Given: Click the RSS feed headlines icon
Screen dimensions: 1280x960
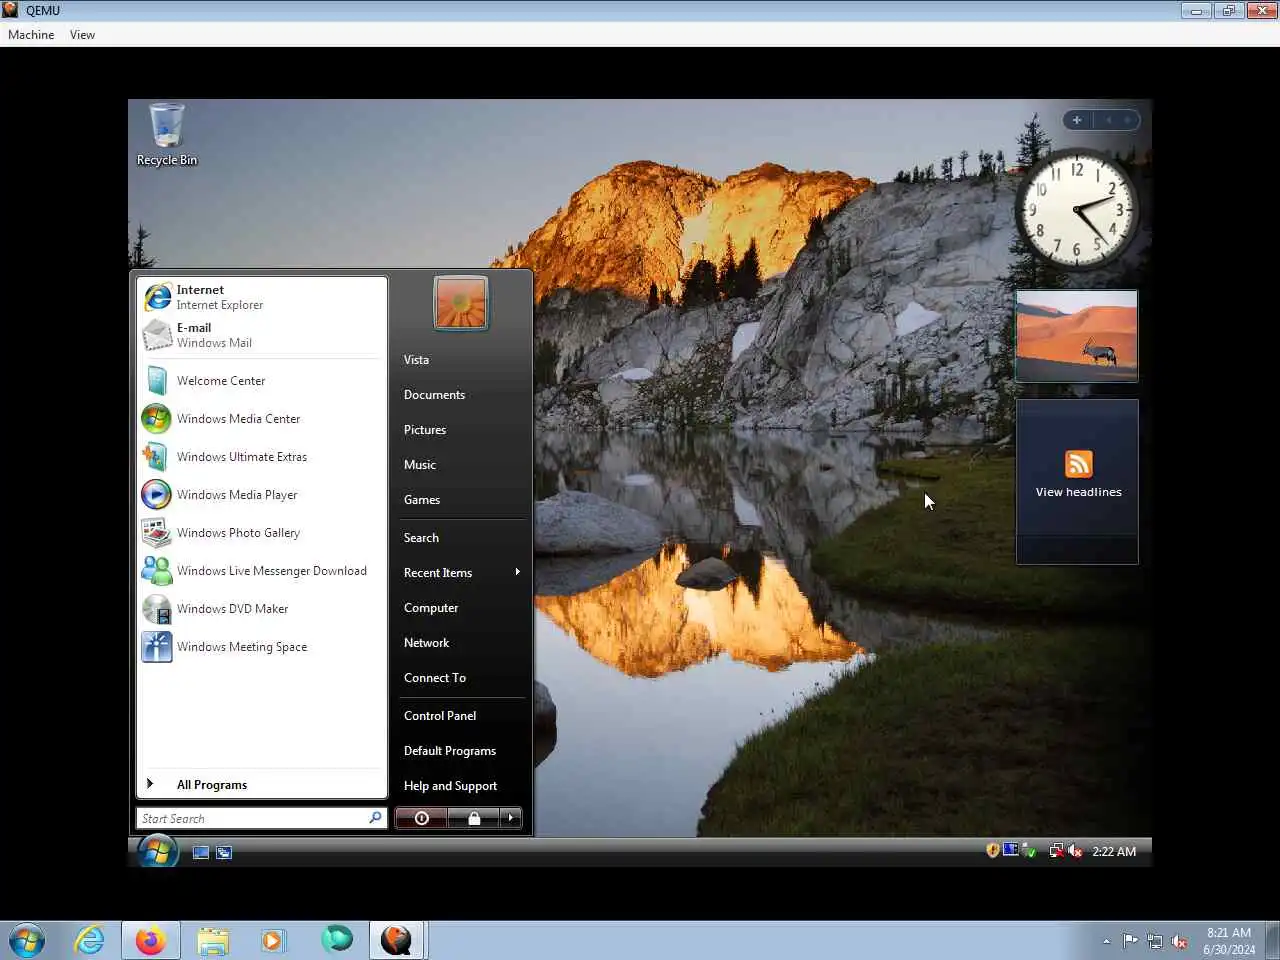Looking at the screenshot, I should [x=1078, y=464].
